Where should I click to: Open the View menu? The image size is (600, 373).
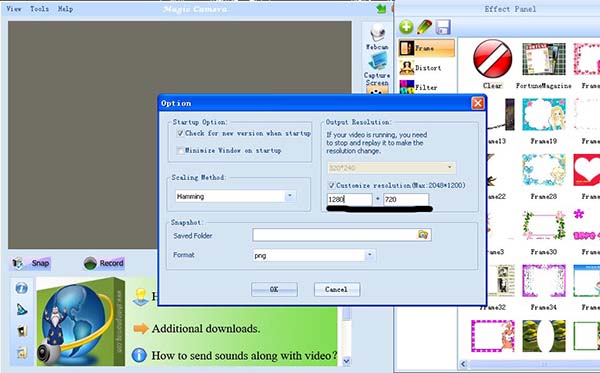point(14,8)
